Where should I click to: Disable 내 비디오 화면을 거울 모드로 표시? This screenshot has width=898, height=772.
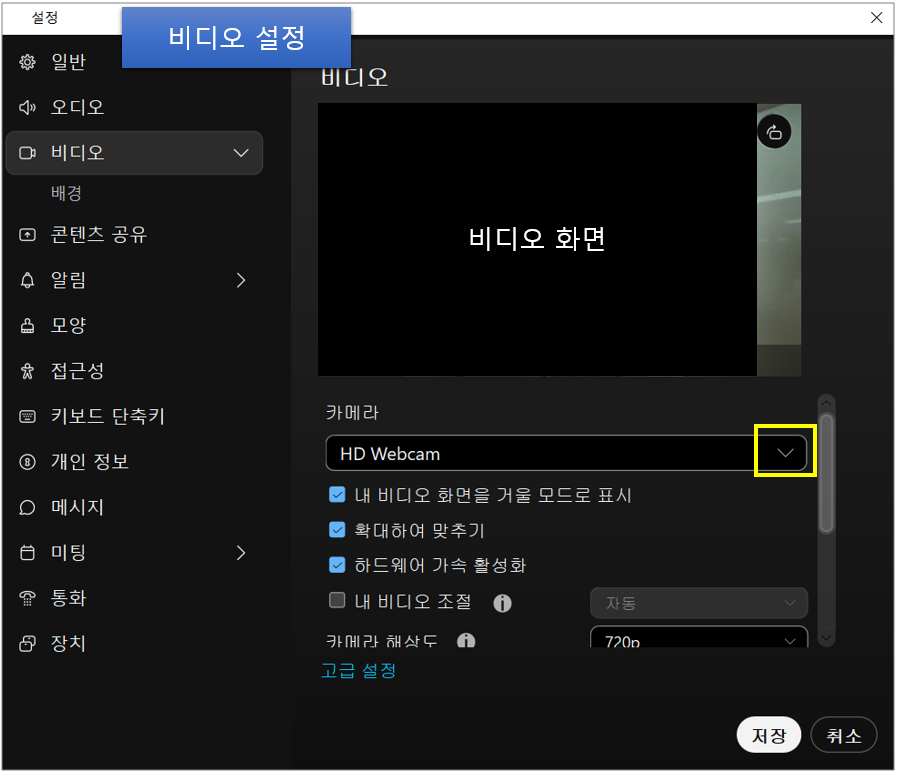337,494
